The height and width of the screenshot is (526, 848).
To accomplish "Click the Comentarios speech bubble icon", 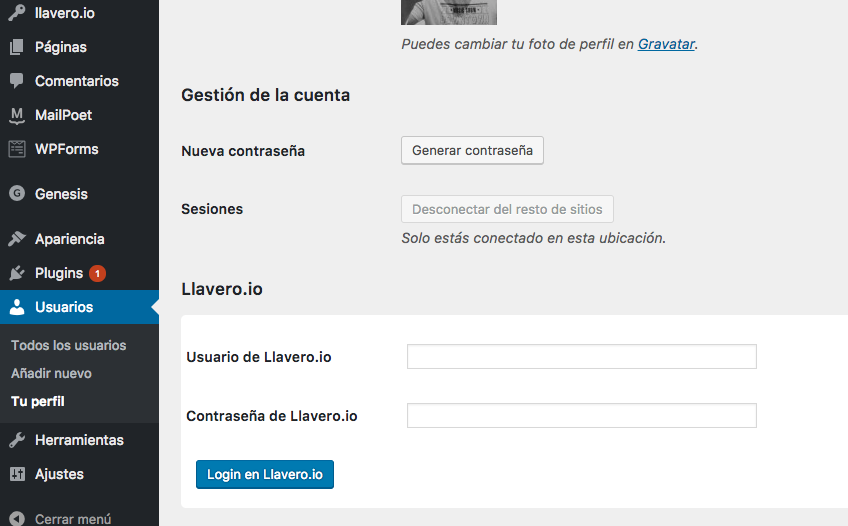I will pyautogui.click(x=17, y=81).
